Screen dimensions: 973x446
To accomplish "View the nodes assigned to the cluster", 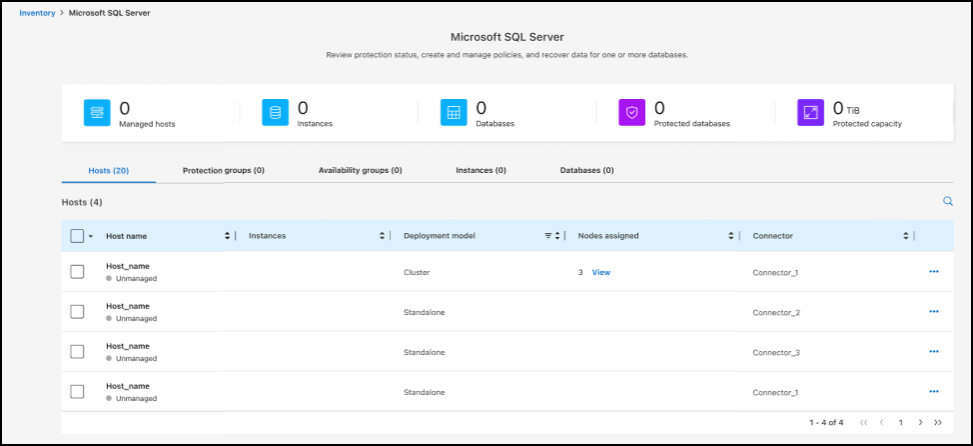I will pyautogui.click(x=601, y=272).
